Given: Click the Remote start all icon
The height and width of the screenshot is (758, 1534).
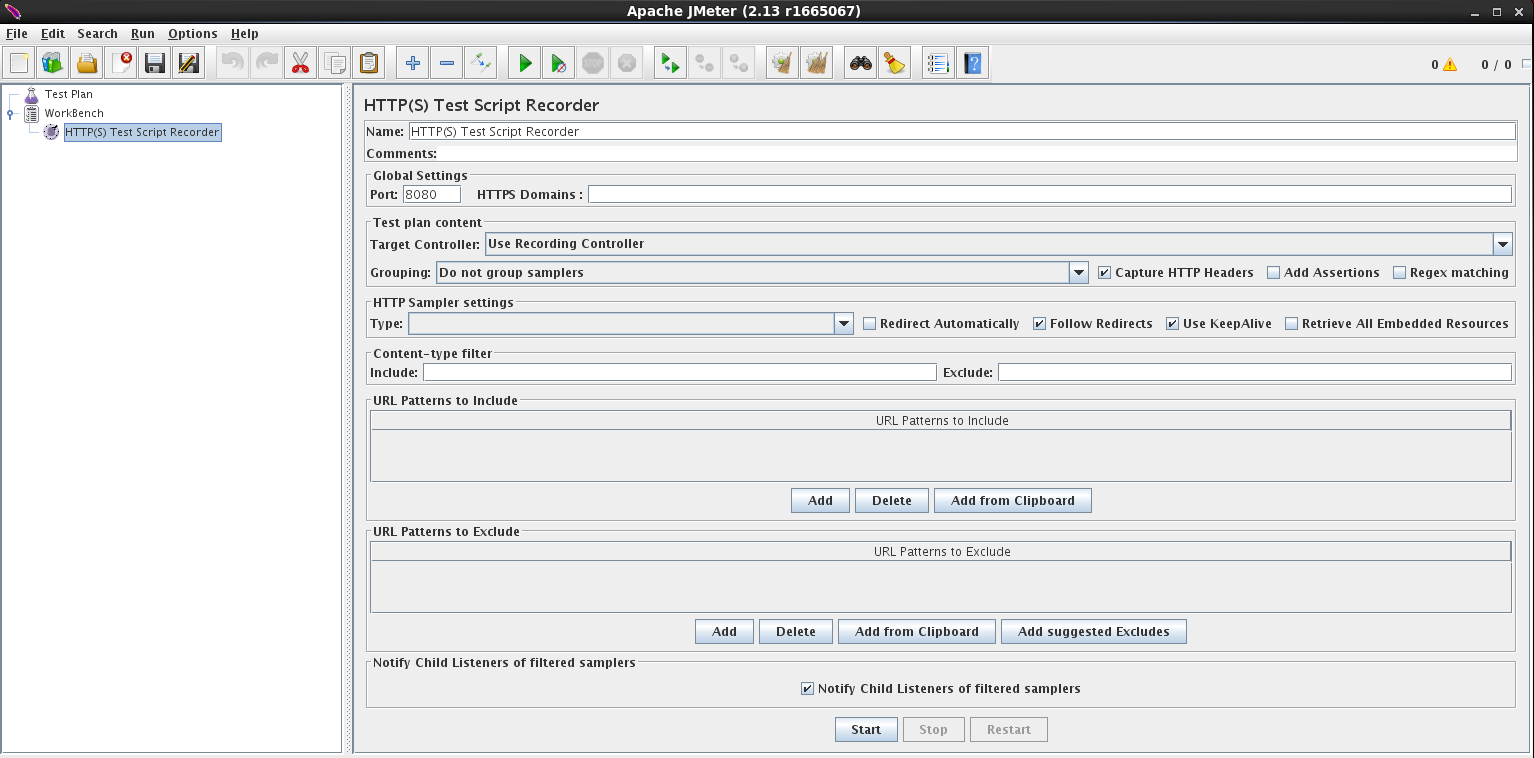Looking at the screenshot, I should tap(671, 63).
